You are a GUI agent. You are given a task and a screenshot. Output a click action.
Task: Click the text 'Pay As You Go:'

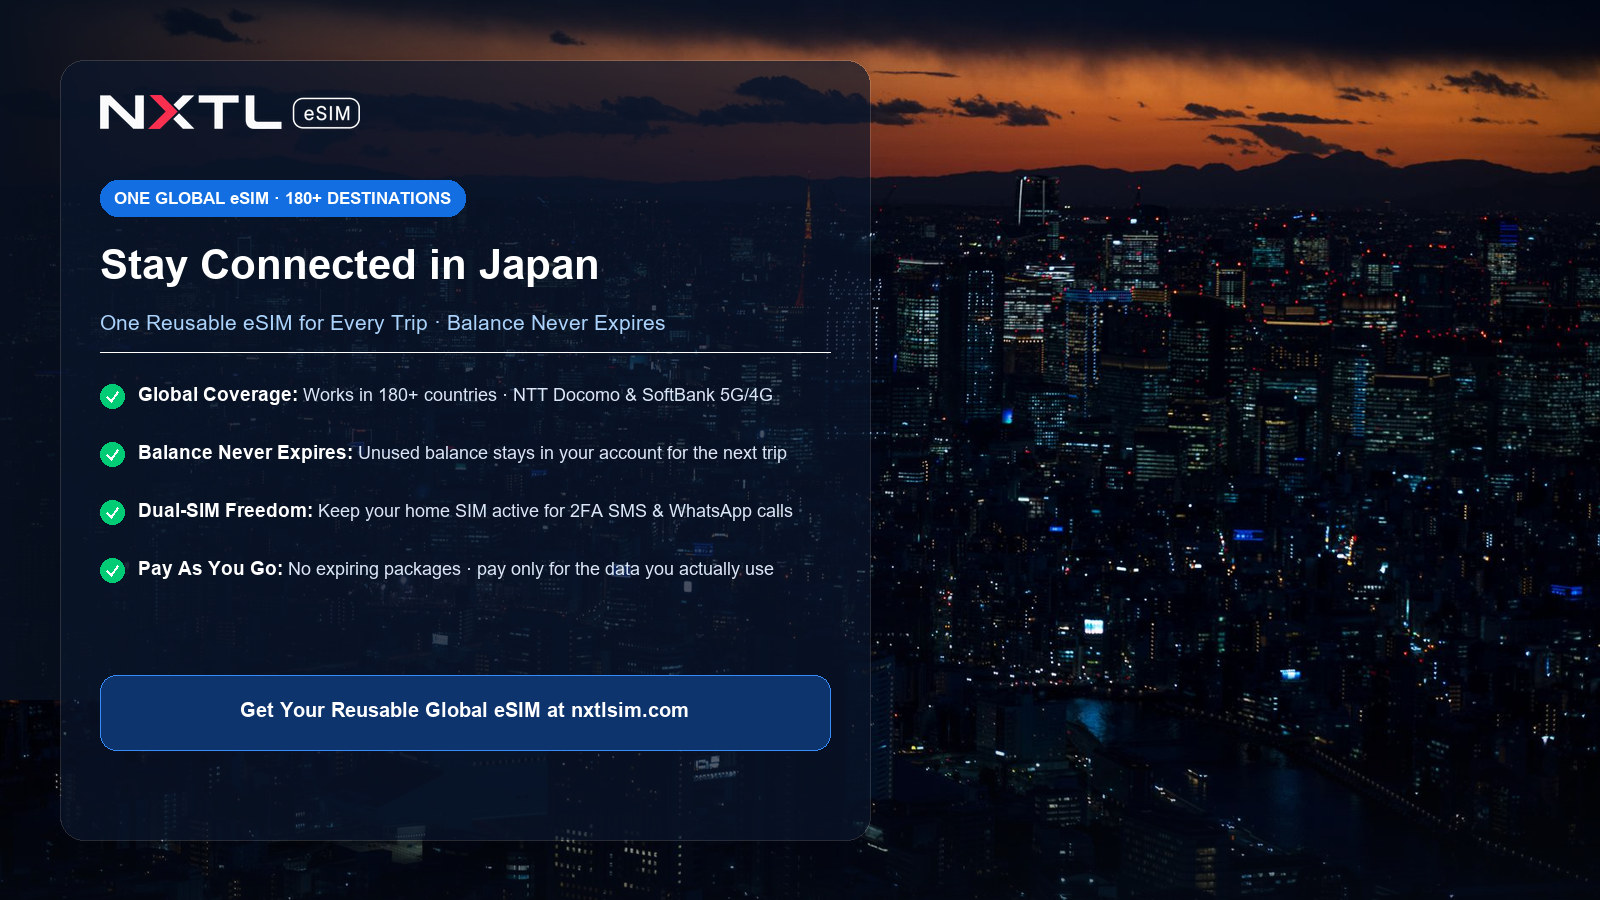pos(210,569)
